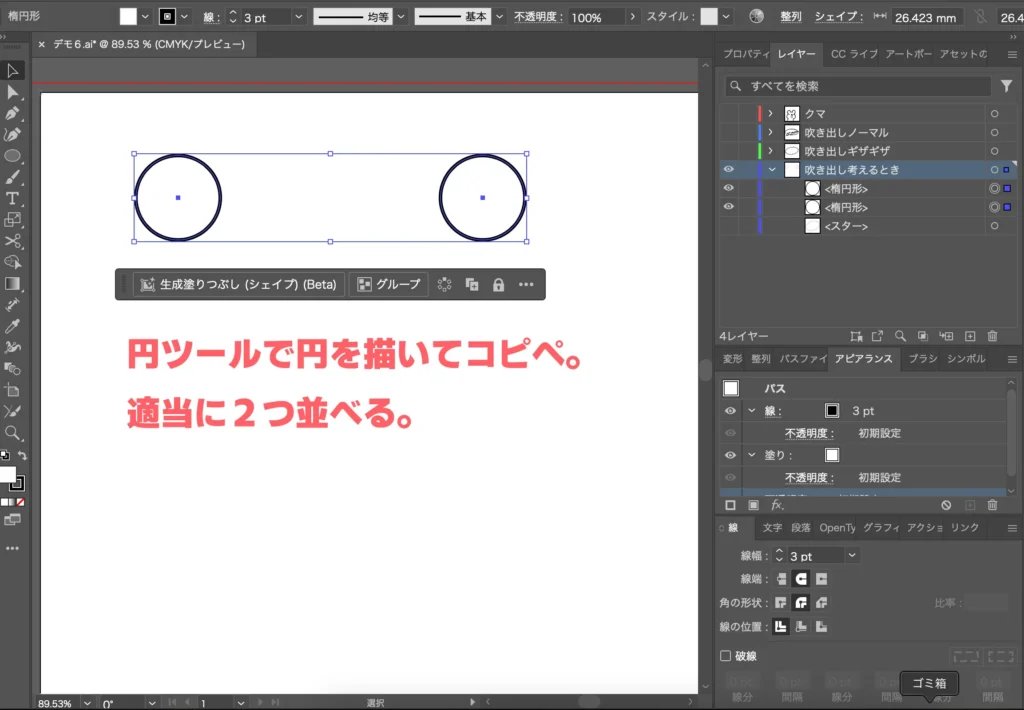1024x710 pixels.
Task: Select the Ellipse tool
Action: pyautogui.click(x=13, y=156)
